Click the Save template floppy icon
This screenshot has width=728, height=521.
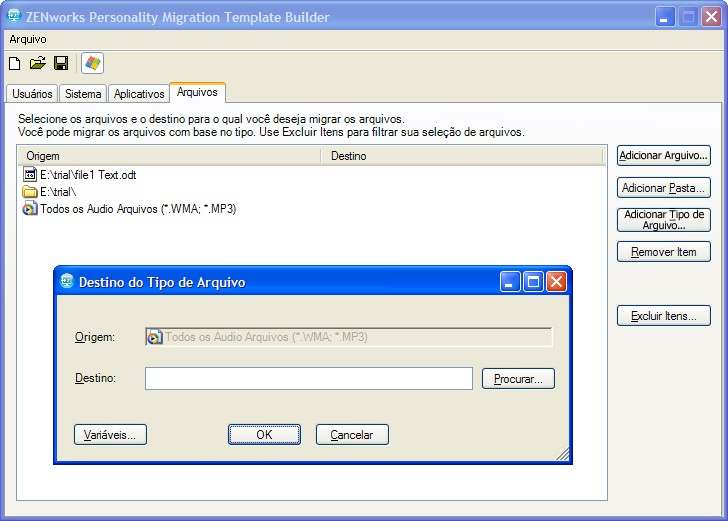click(61, 63)
